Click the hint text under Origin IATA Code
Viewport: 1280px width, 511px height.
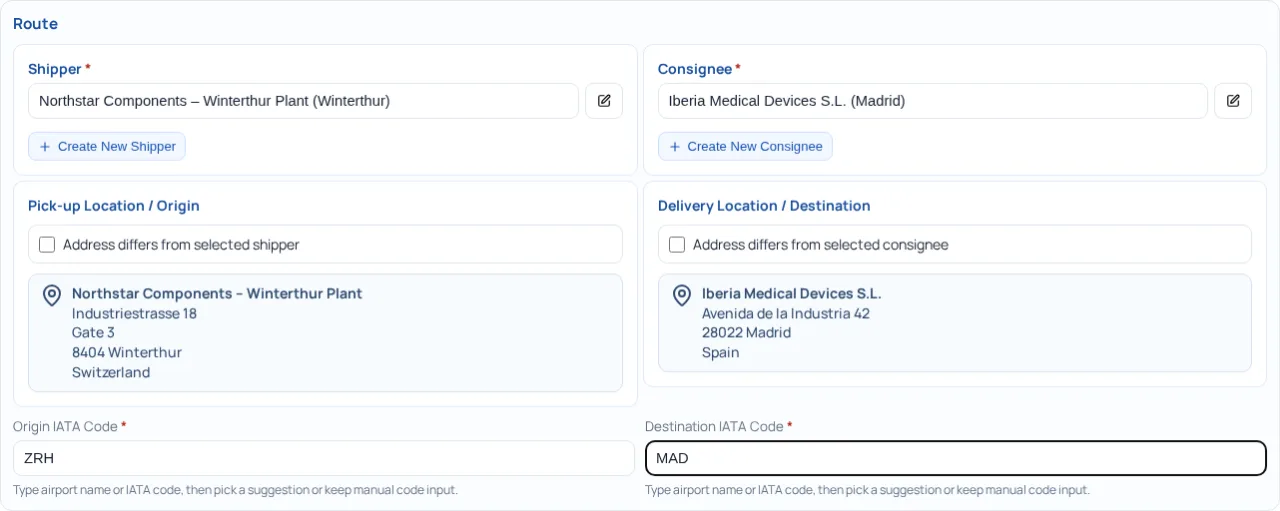[235, 490]
